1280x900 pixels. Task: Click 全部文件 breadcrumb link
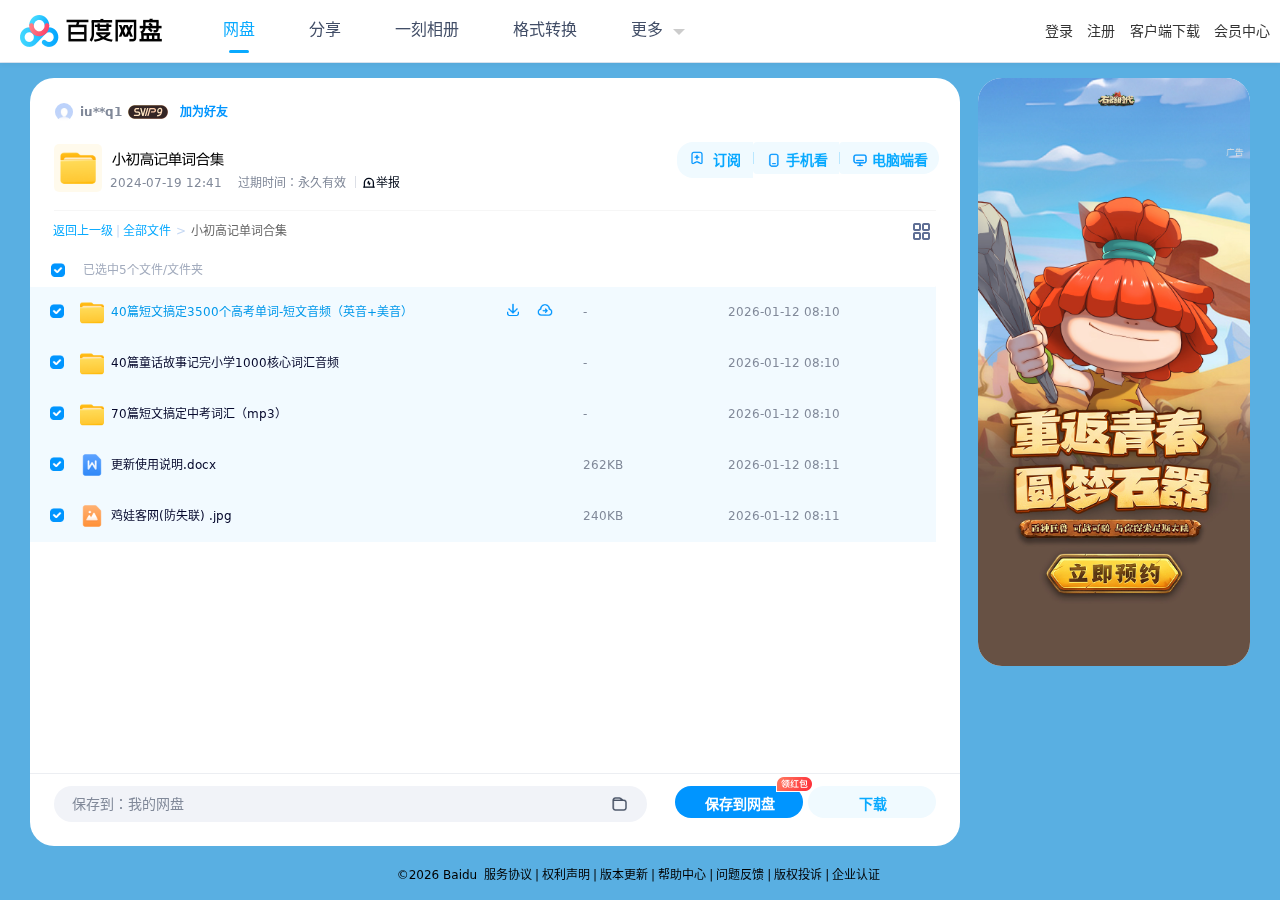pos(147,230)
